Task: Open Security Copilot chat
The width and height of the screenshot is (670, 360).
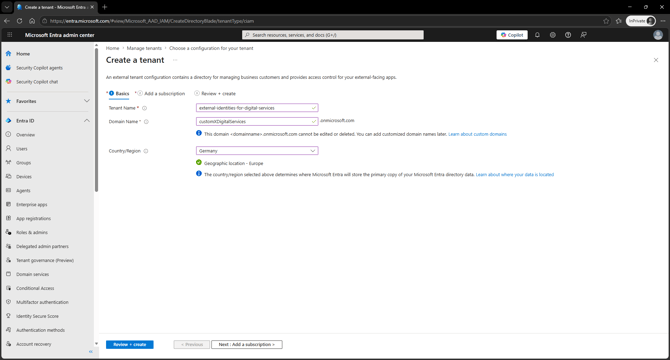Action: (x=37, y=82)
